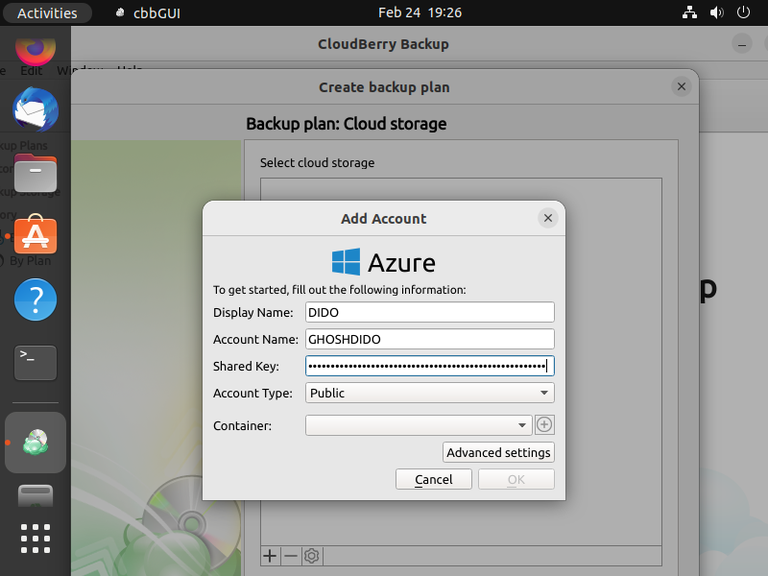Open Thunderbird Mail from the dock

pos(35,109)
